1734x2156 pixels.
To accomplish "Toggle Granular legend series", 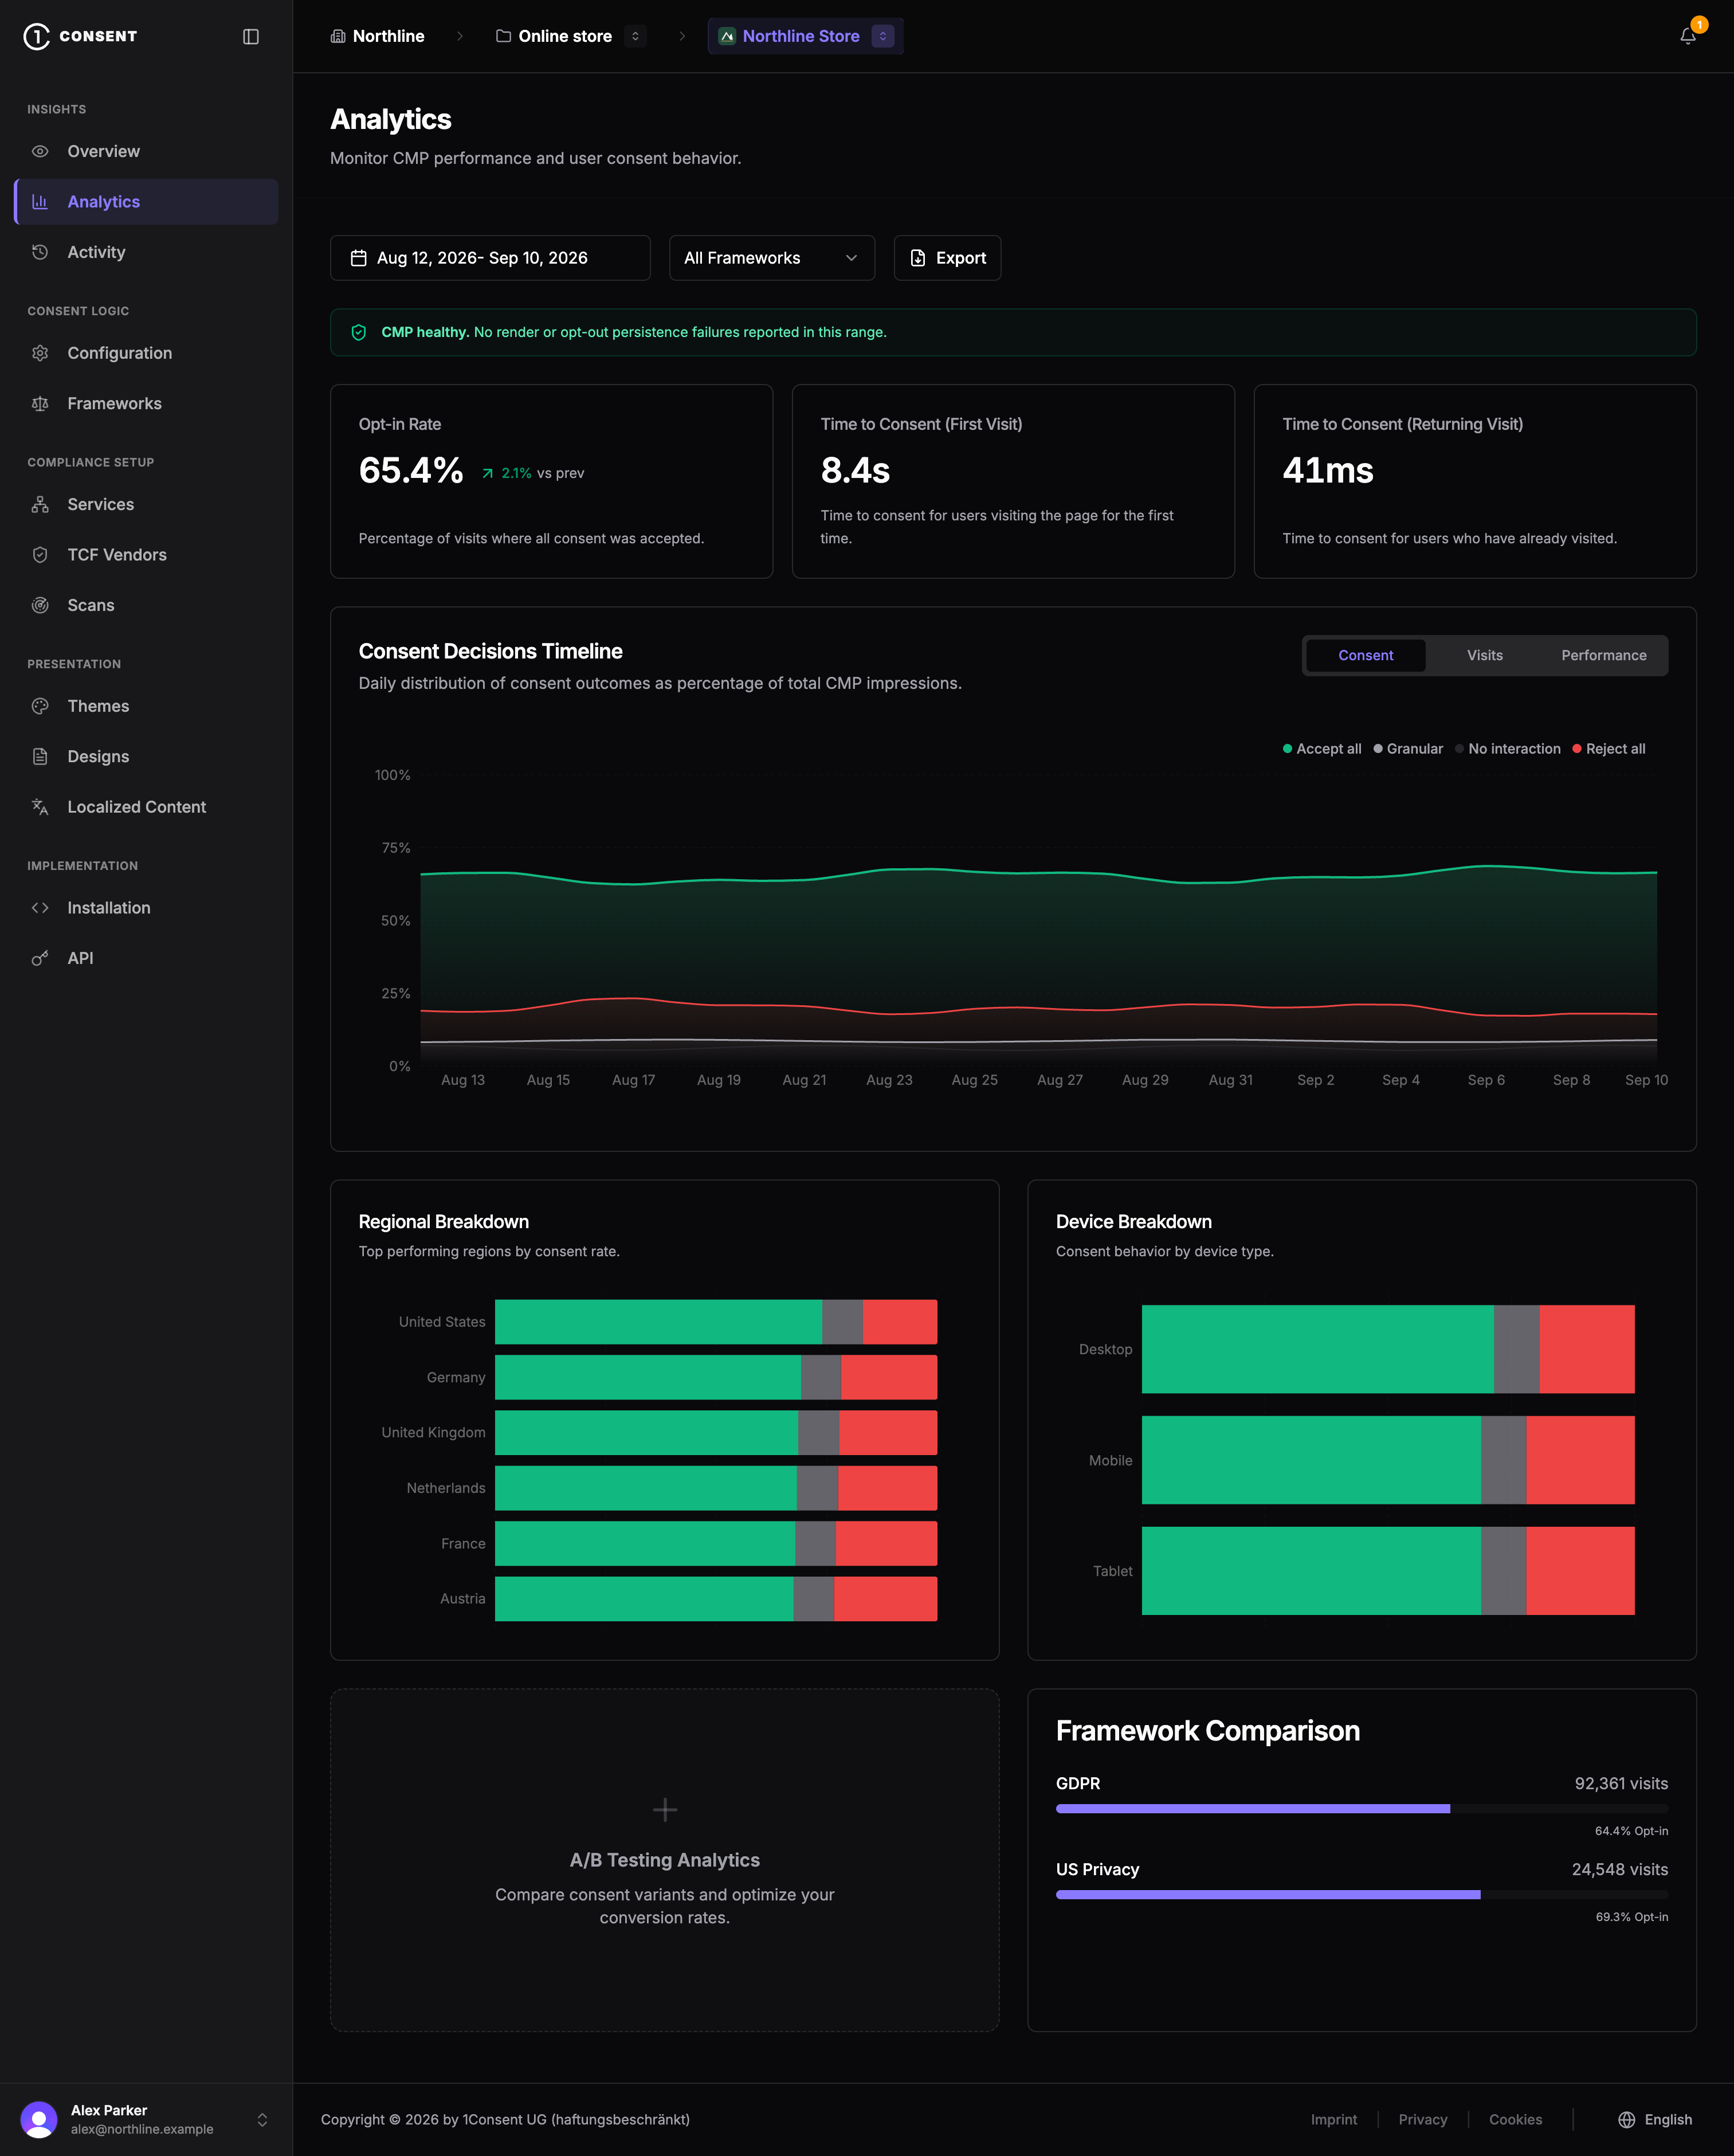I will coord(1408,749).
